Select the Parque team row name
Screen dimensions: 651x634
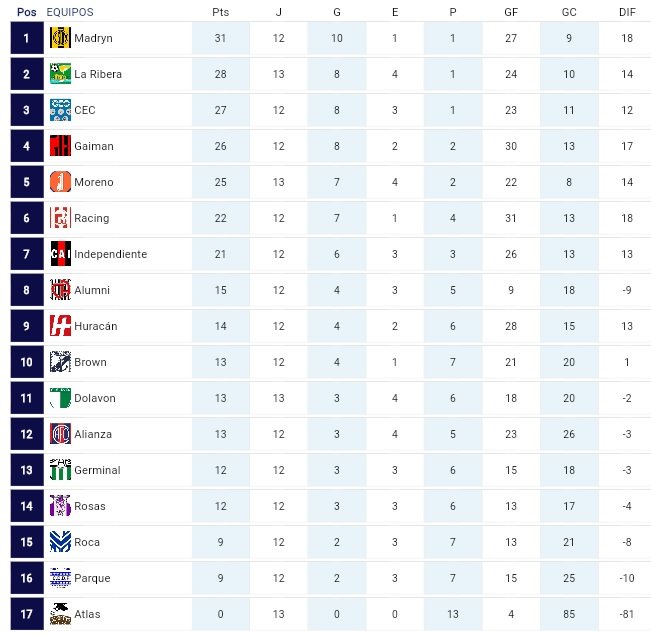click(x=92, y=578)
